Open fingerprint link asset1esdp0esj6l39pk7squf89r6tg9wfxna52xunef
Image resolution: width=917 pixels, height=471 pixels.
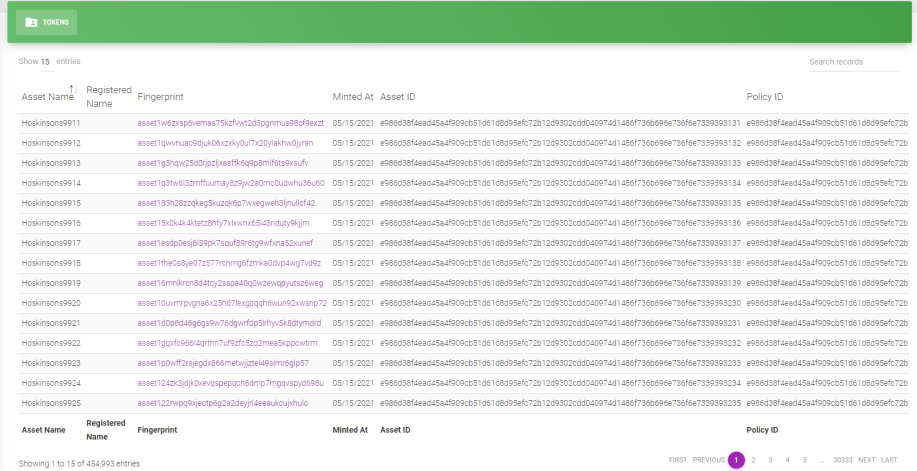click(225, 243)
